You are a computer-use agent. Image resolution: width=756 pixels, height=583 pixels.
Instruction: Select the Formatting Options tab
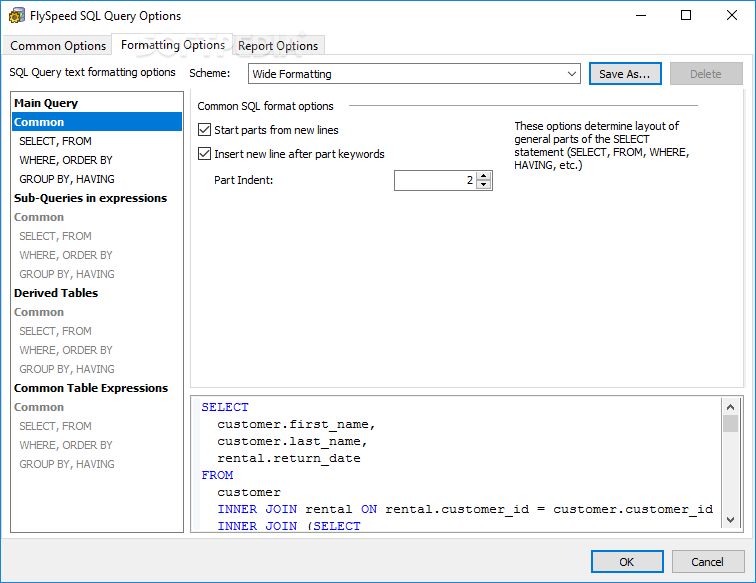173,45
